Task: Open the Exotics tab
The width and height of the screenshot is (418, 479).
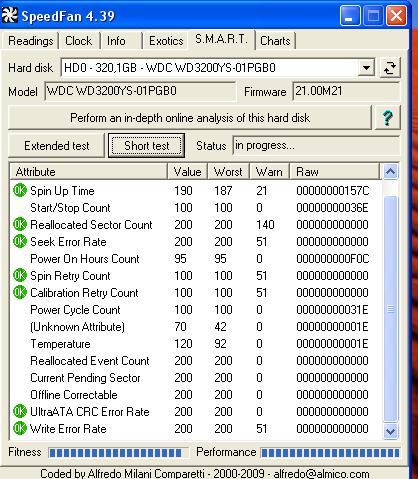Action: 166,41
